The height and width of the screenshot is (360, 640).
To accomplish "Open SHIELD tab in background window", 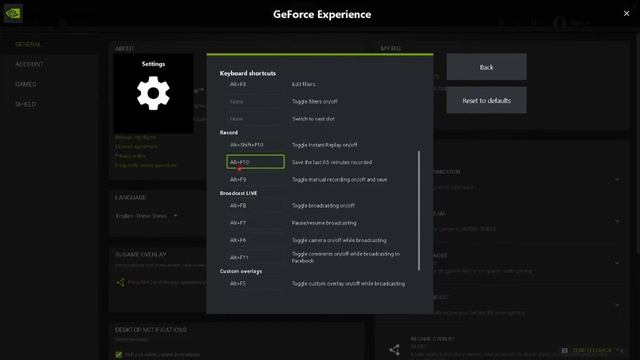I will tap(25, 104).
